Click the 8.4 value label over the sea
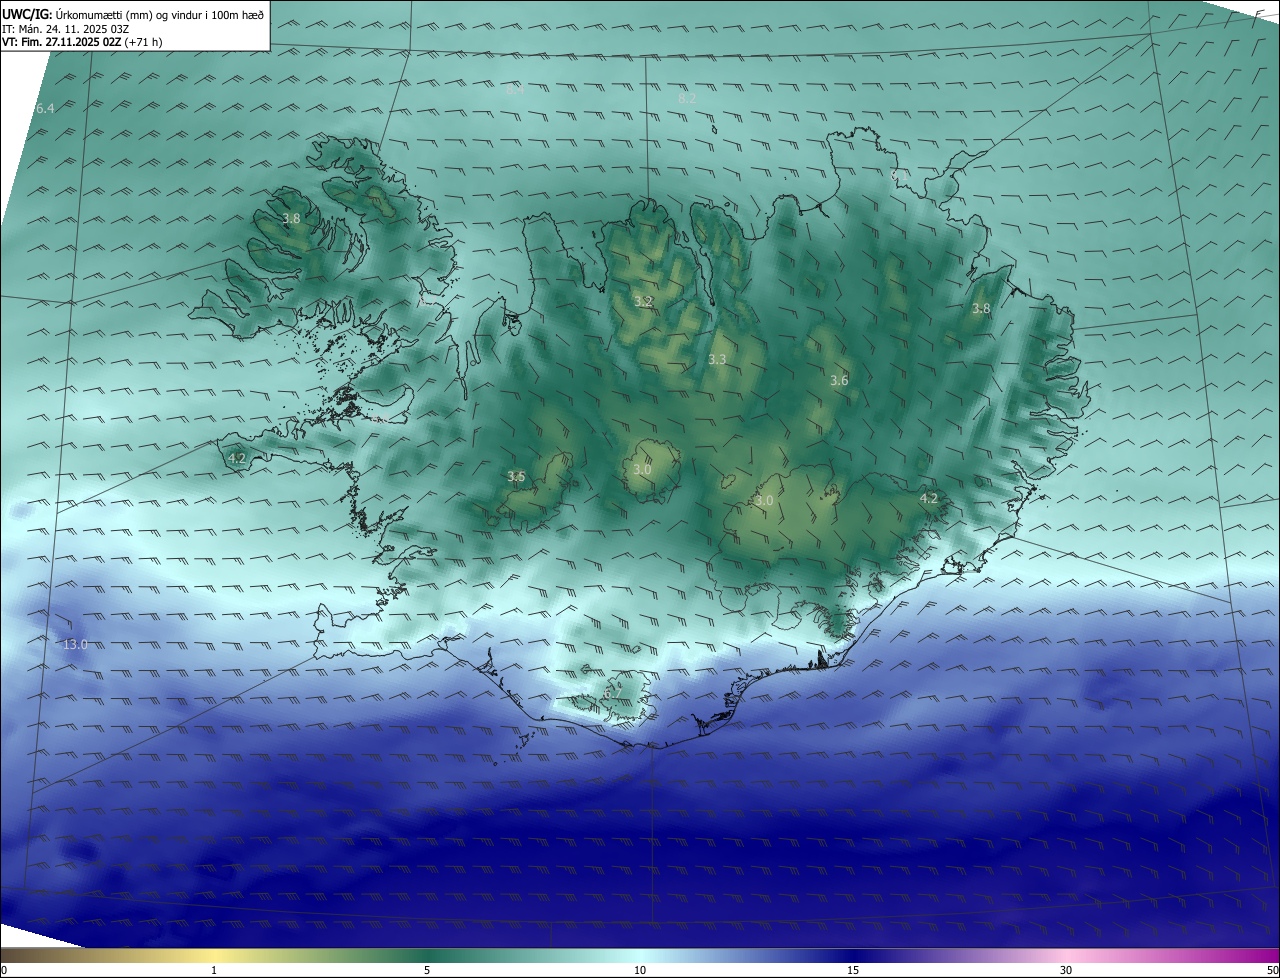Screen dimensions: 1280x978 [x=515, y=90]
